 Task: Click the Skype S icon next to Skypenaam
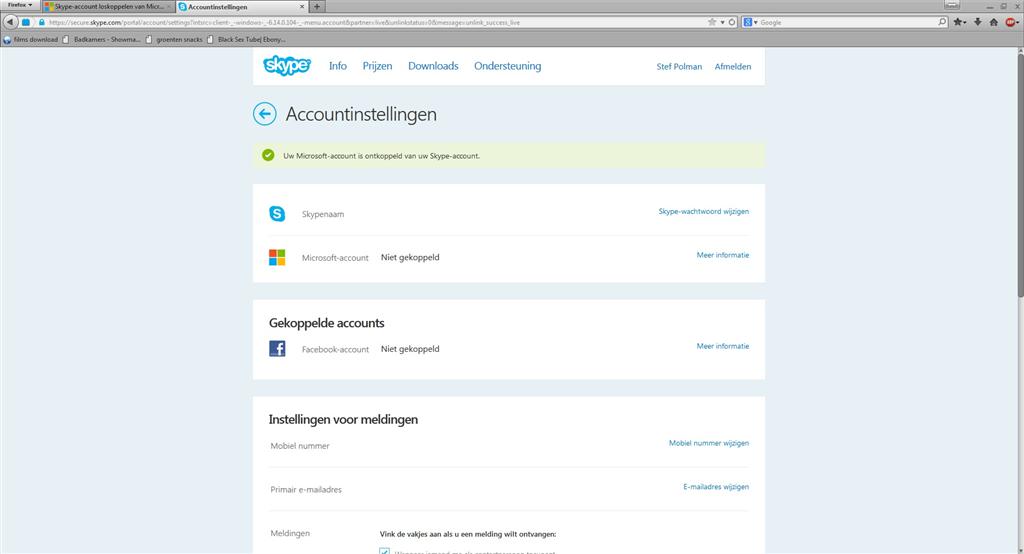[x=277, y=214]
